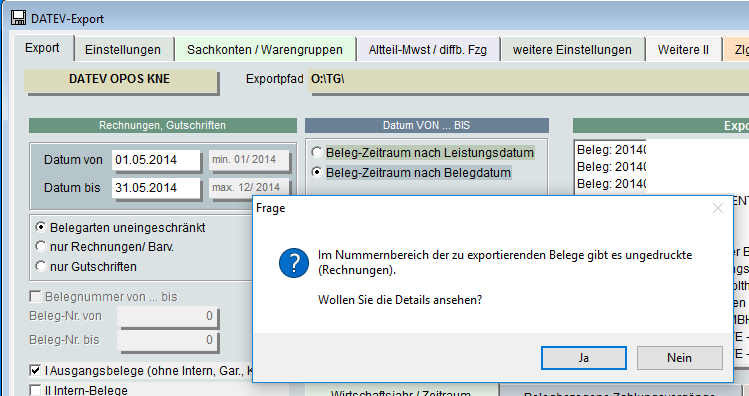Open the Einstellungen tab
Viewport: 749px width, 396px height.
(x=123, y=50)
